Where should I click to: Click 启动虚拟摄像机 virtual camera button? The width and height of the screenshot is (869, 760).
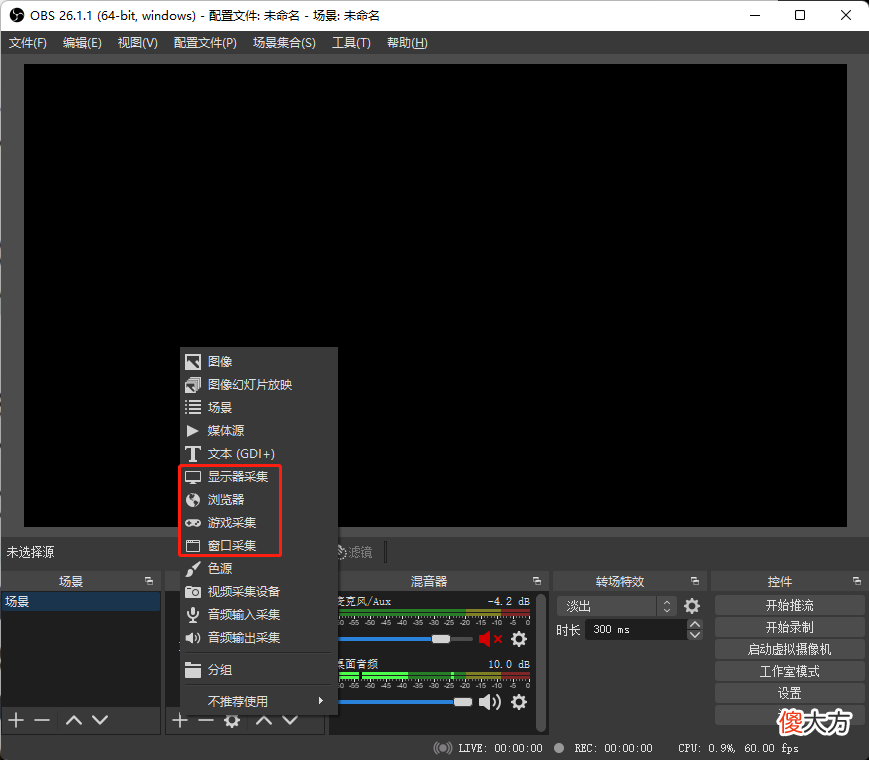(789, 649)
